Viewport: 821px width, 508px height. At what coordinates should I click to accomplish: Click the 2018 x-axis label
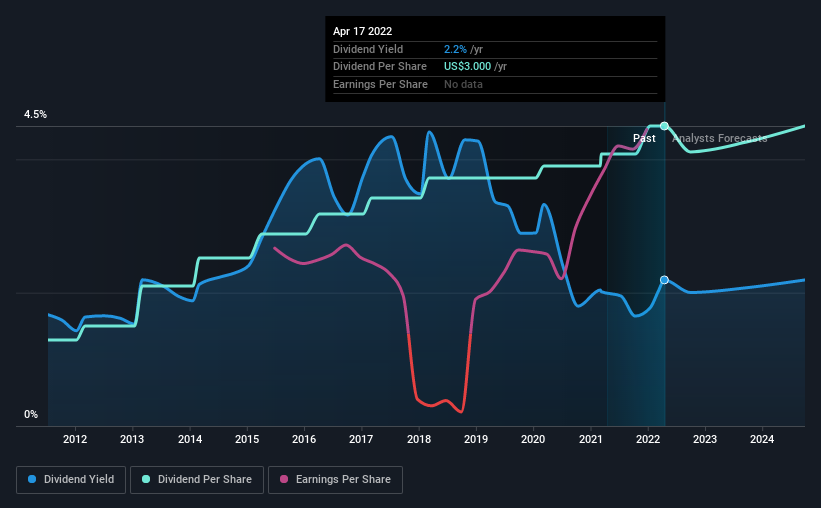(x=419, y=439)
